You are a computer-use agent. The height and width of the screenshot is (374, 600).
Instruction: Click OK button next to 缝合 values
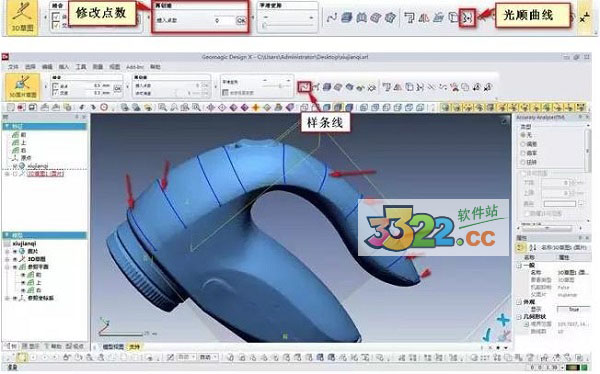[x=117, y=89]
